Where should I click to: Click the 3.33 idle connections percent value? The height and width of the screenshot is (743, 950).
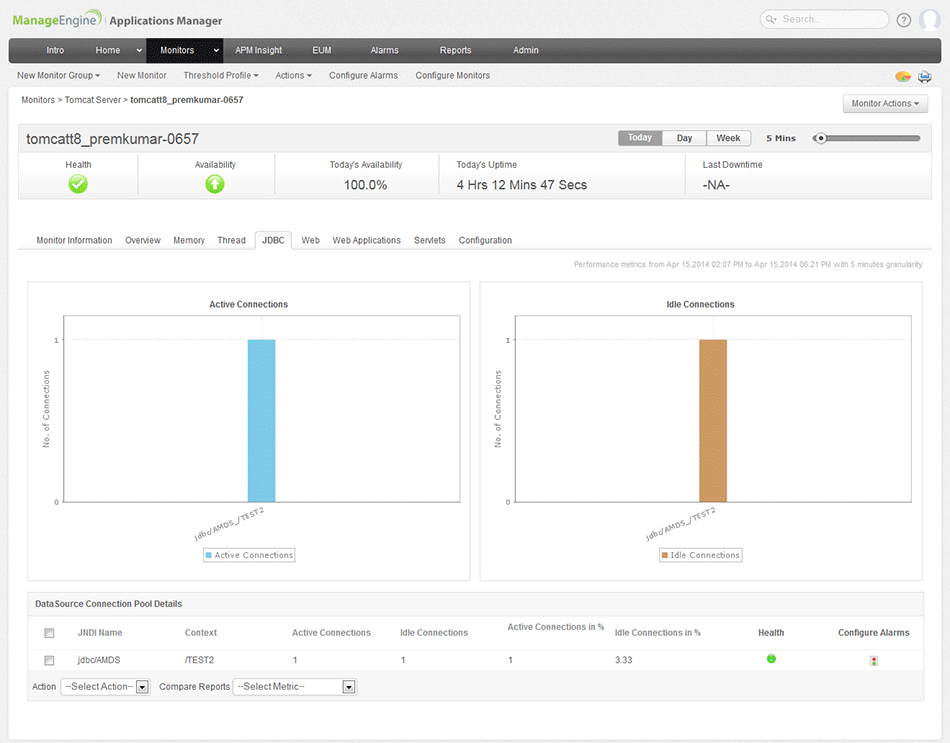coord(623,660)
